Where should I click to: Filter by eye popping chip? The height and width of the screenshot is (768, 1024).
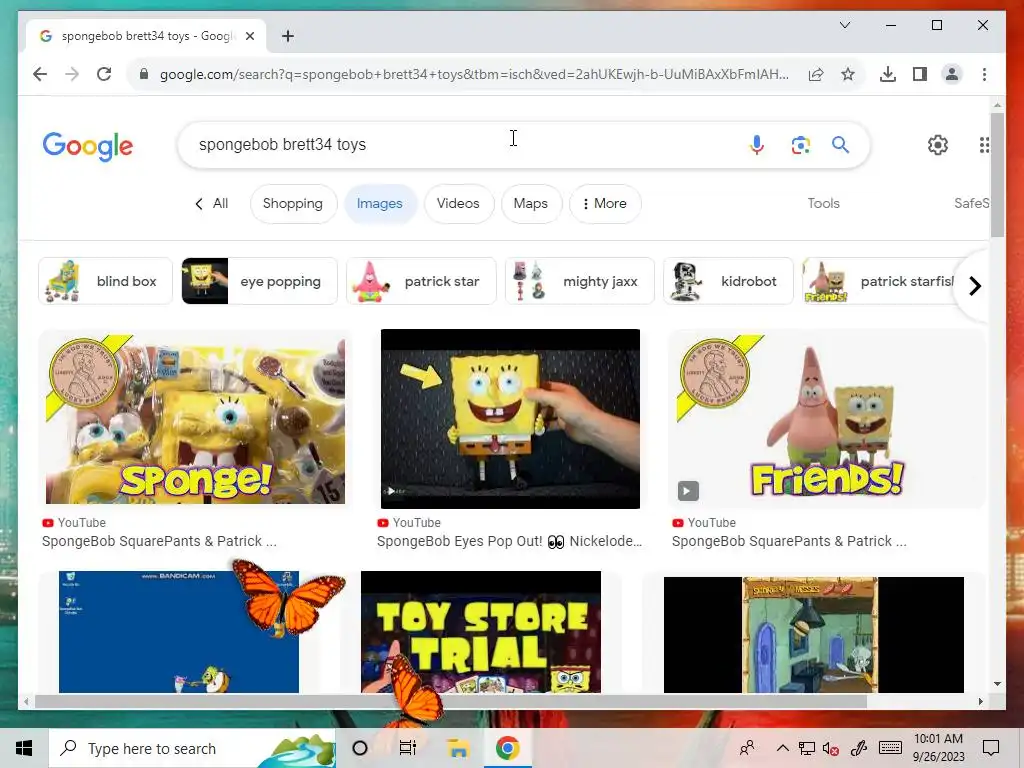[259, 281]
